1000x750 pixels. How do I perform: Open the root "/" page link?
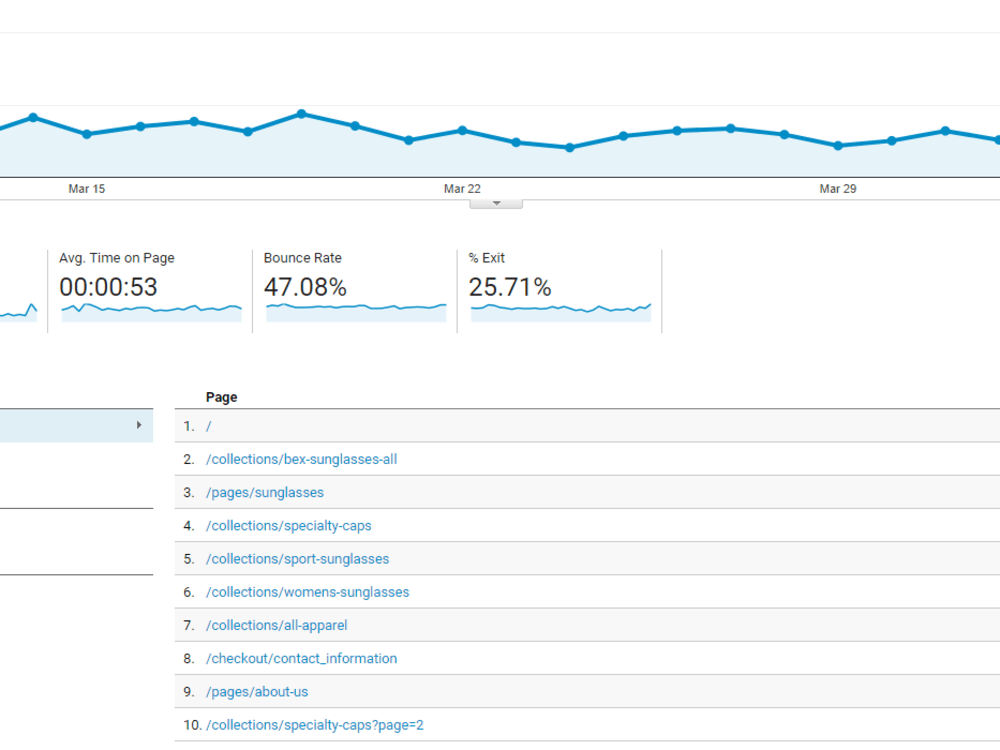coord(209,426)
